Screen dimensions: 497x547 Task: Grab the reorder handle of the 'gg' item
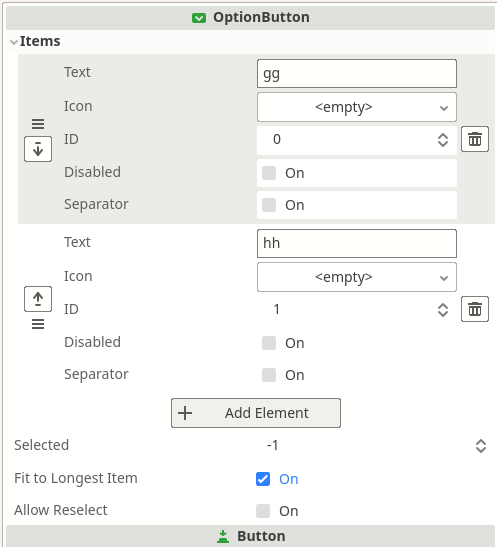(x=38, y=124)
